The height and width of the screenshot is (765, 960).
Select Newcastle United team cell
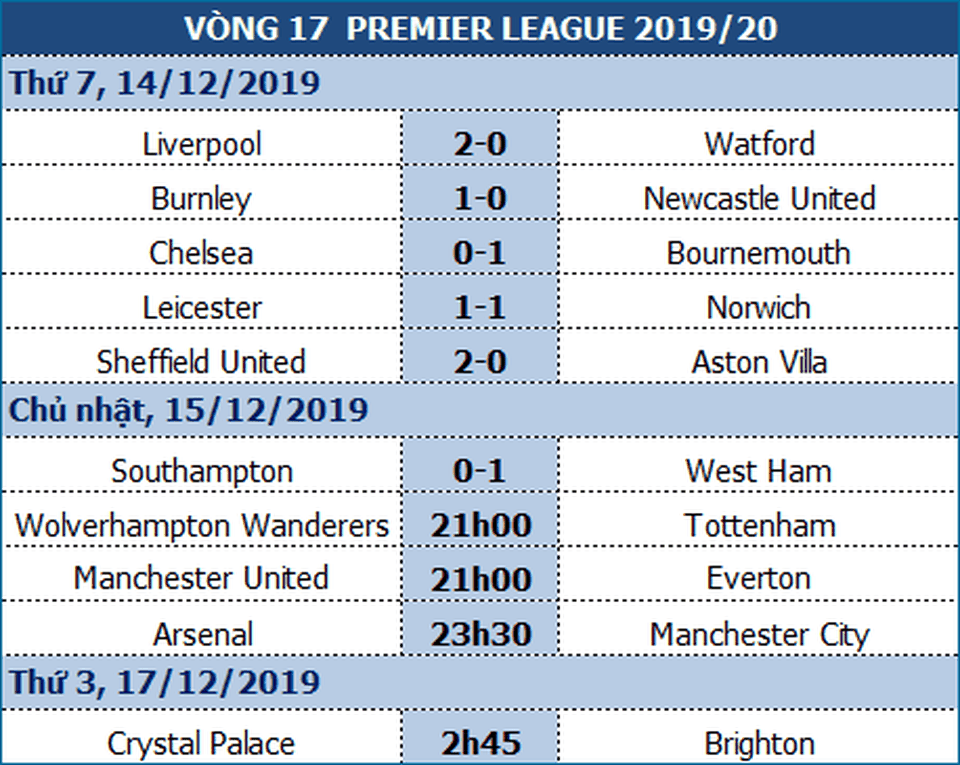[x=759, y=198]
